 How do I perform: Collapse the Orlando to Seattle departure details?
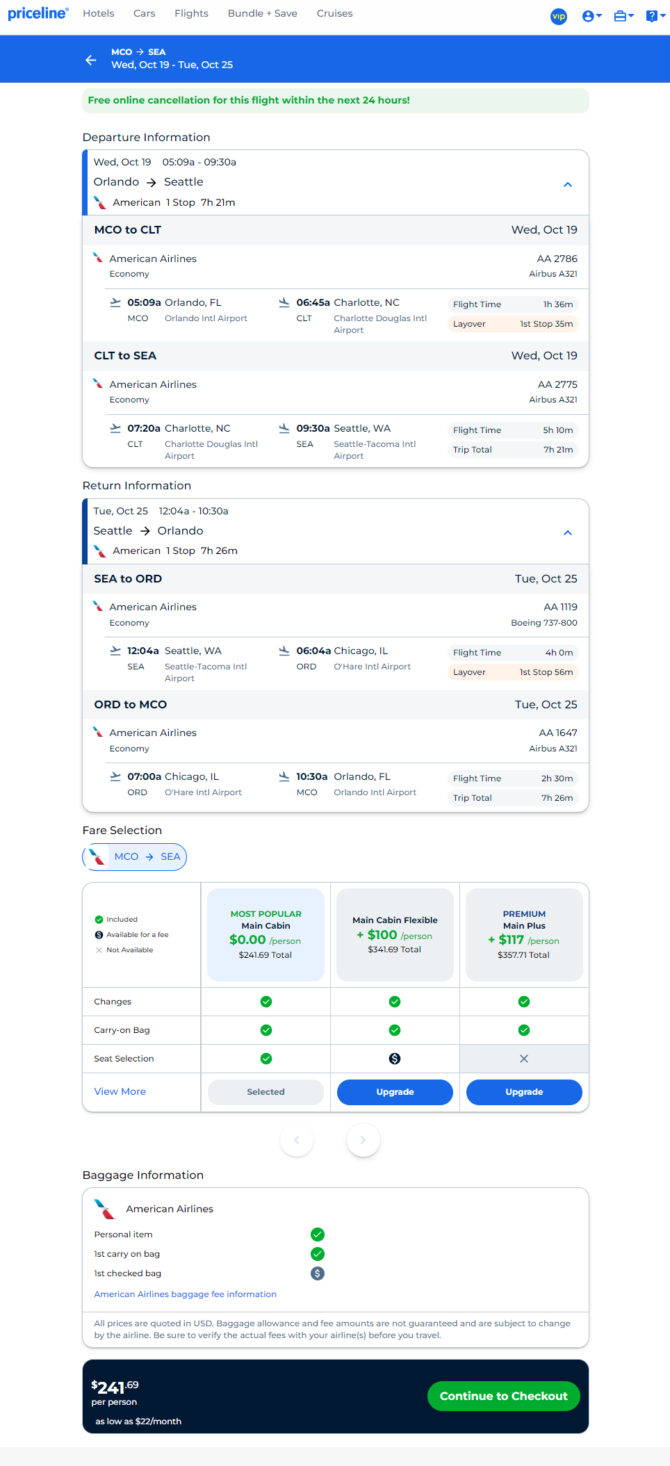tap(567, 185)
